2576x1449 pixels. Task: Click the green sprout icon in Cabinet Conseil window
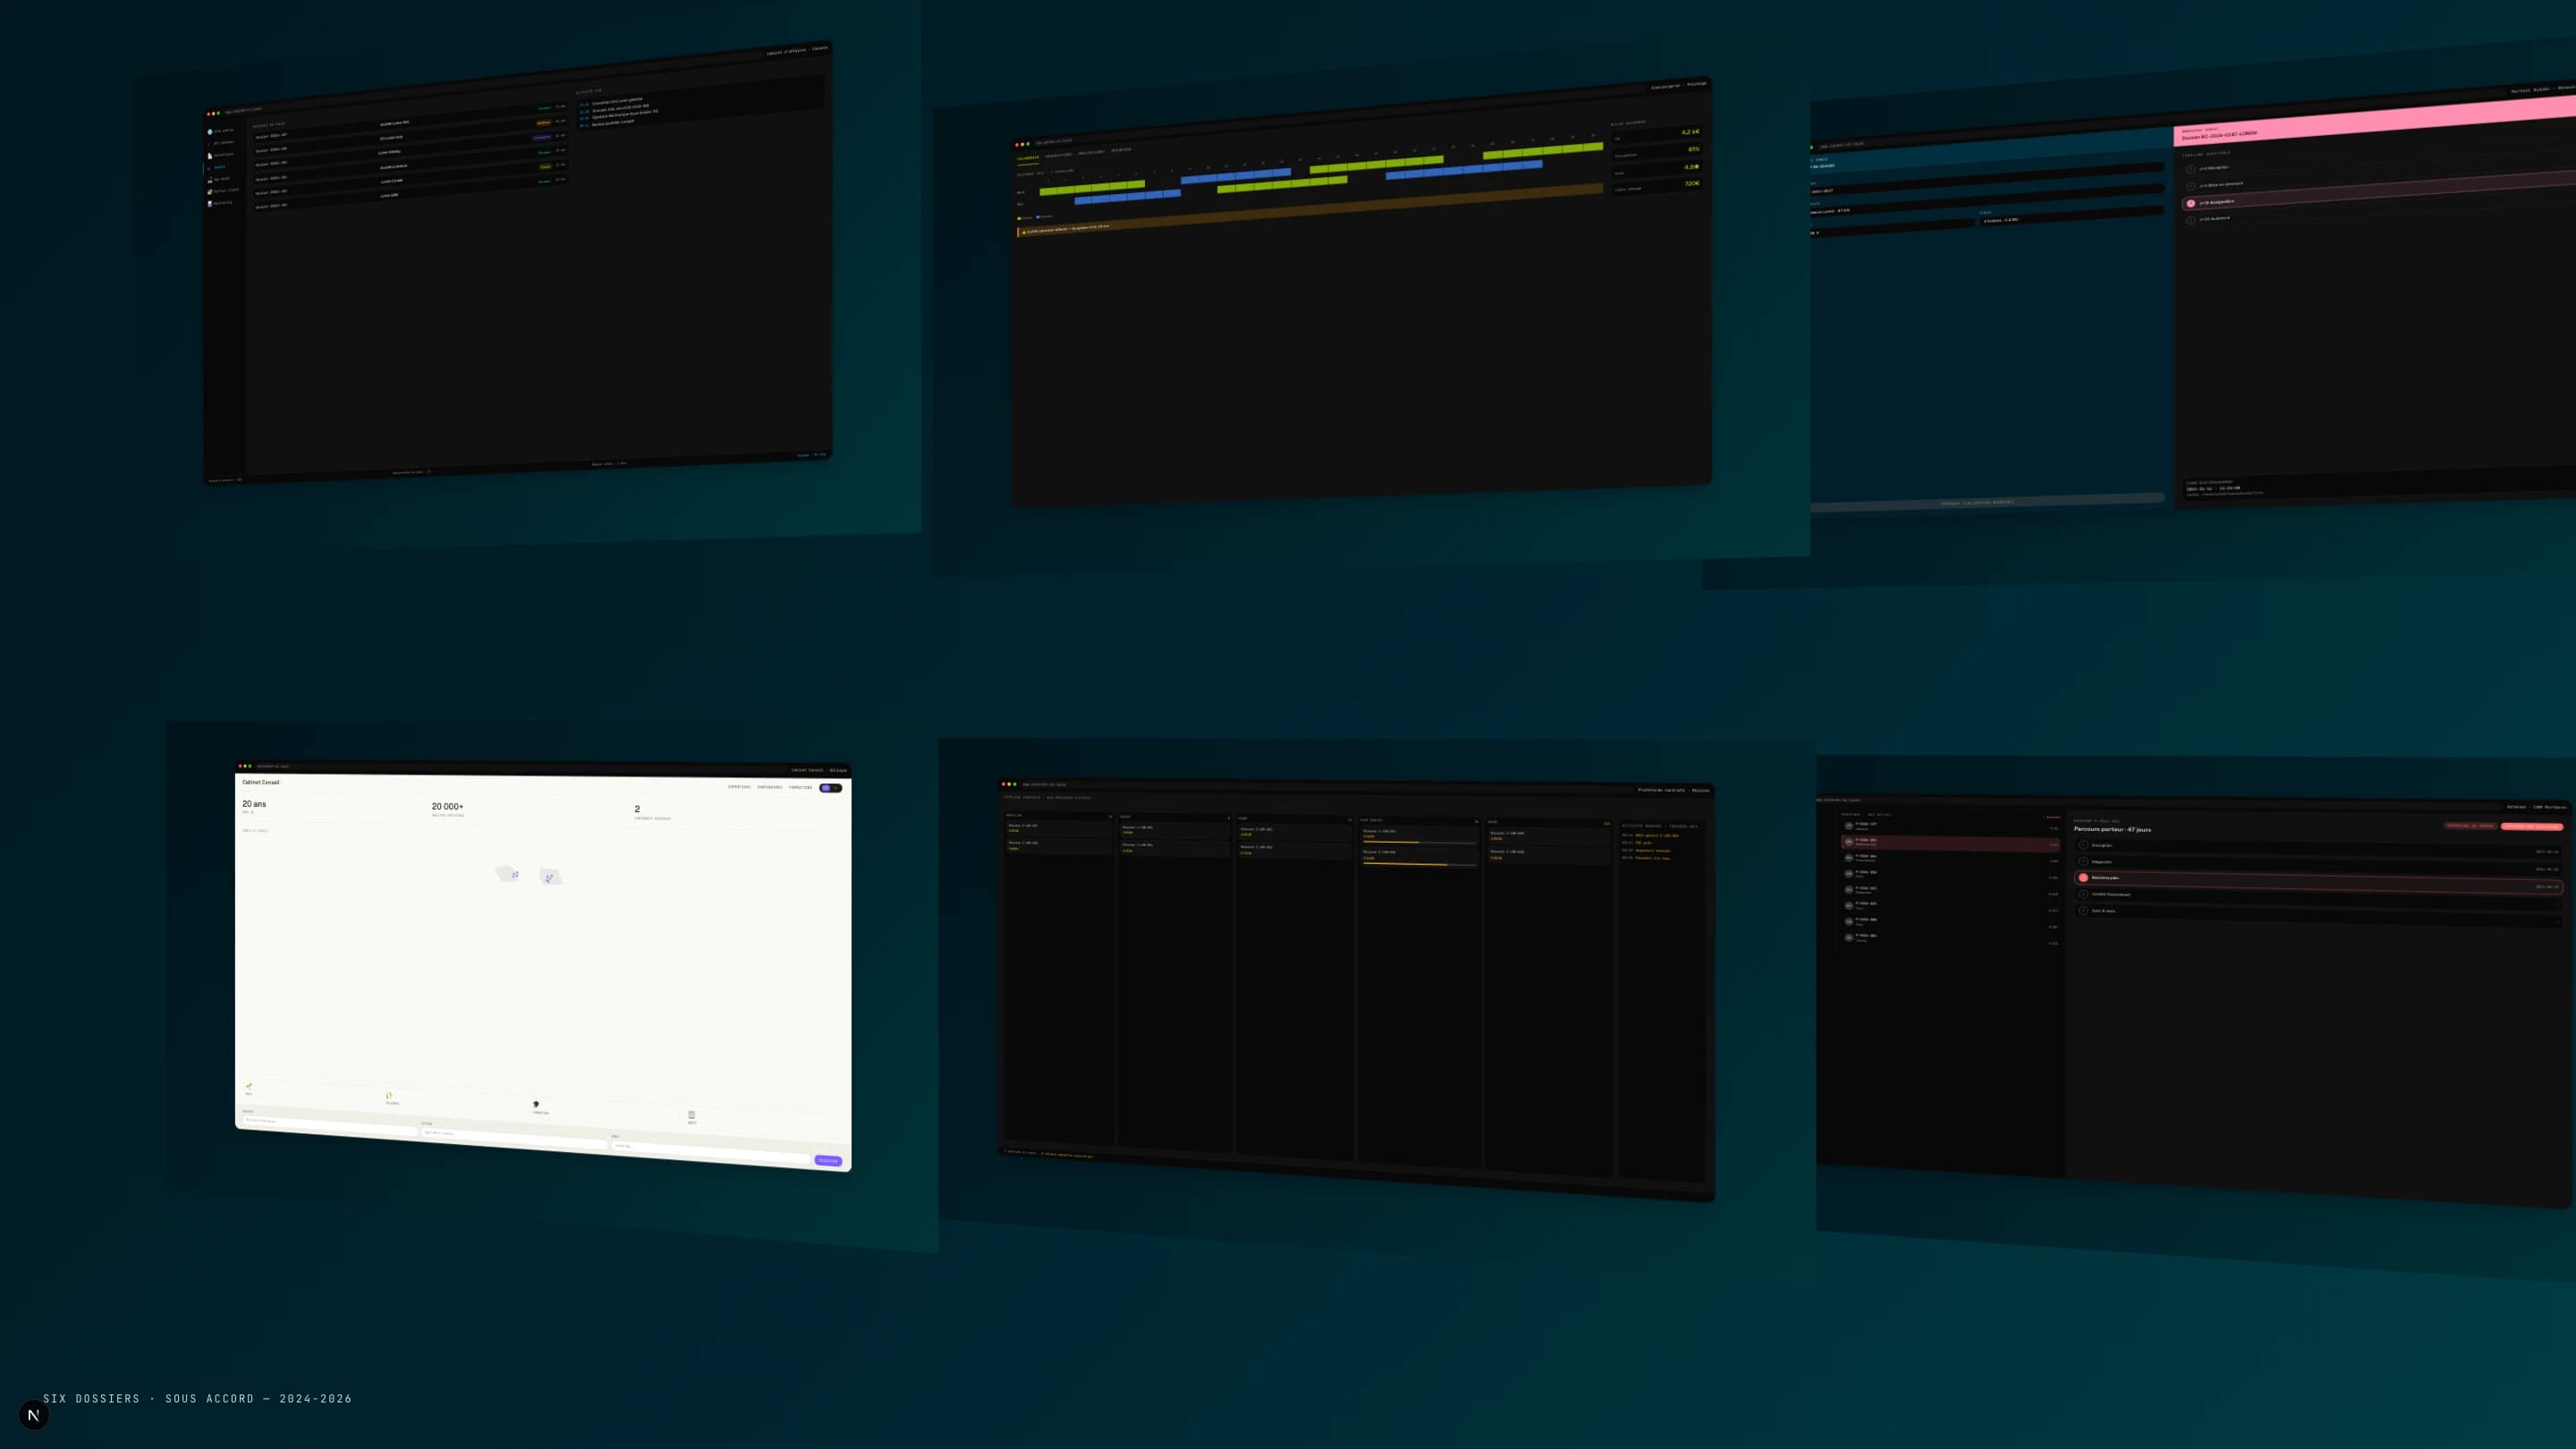[x=249, y=1086]
